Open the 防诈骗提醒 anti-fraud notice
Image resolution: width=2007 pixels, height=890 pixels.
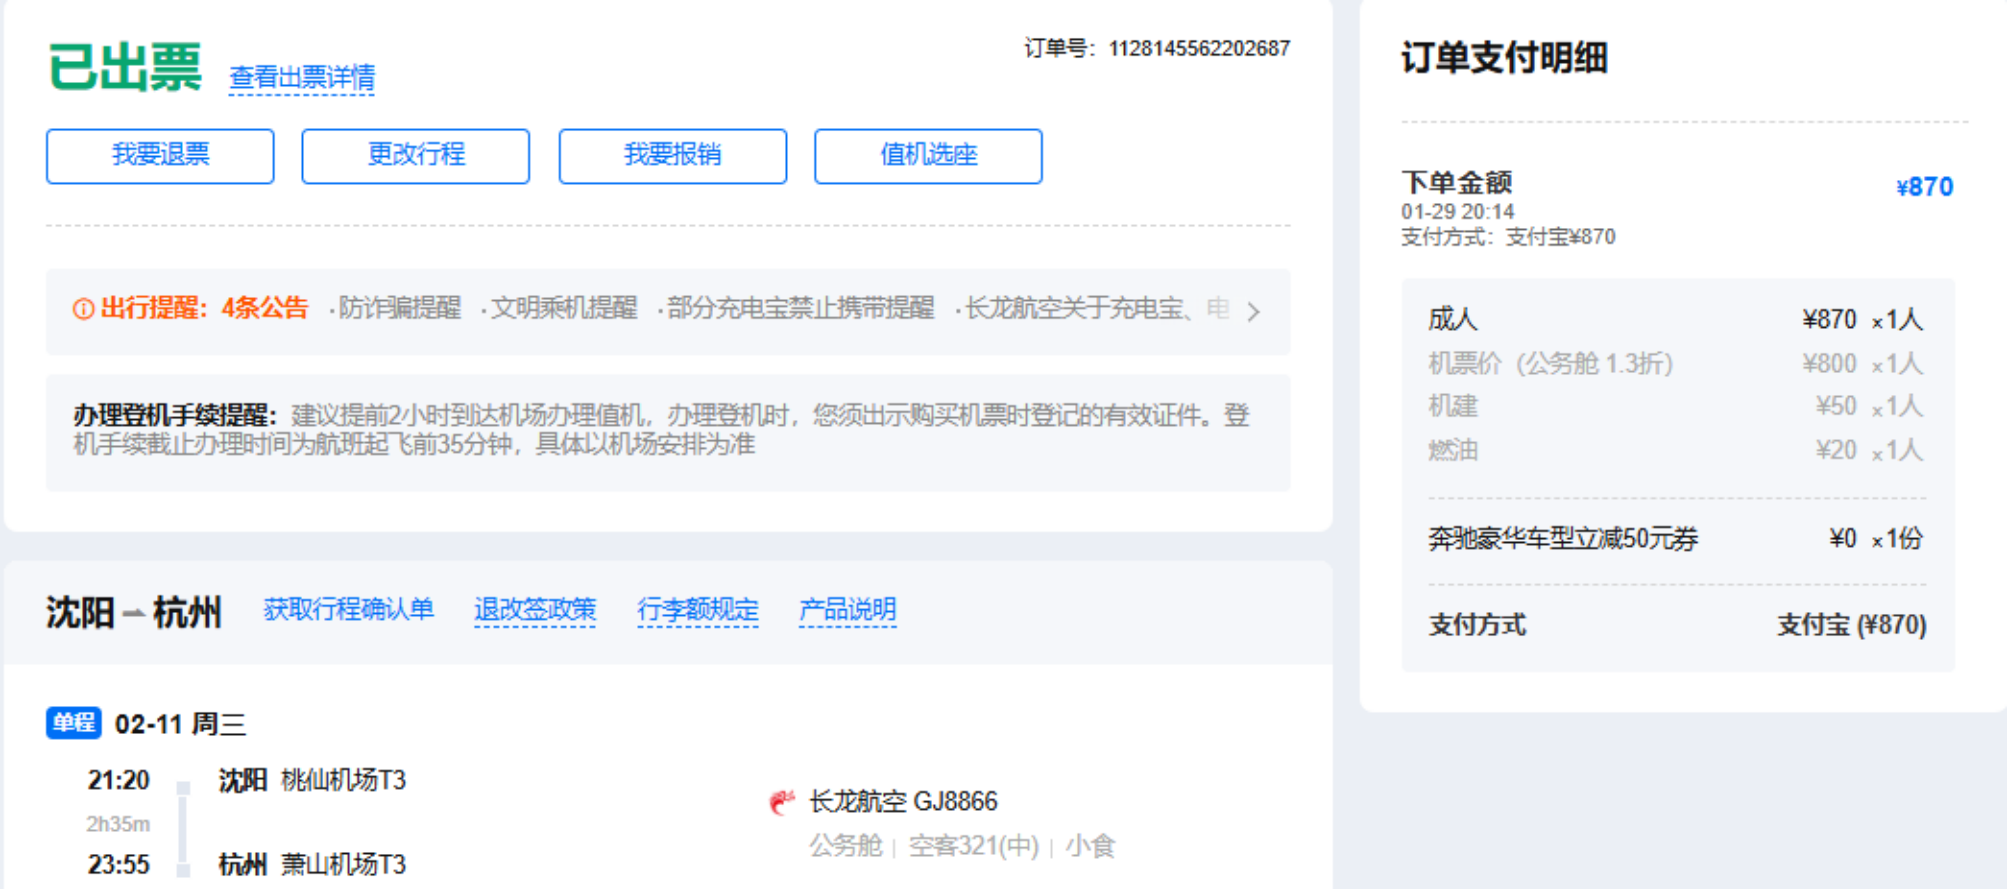(399, 308)
